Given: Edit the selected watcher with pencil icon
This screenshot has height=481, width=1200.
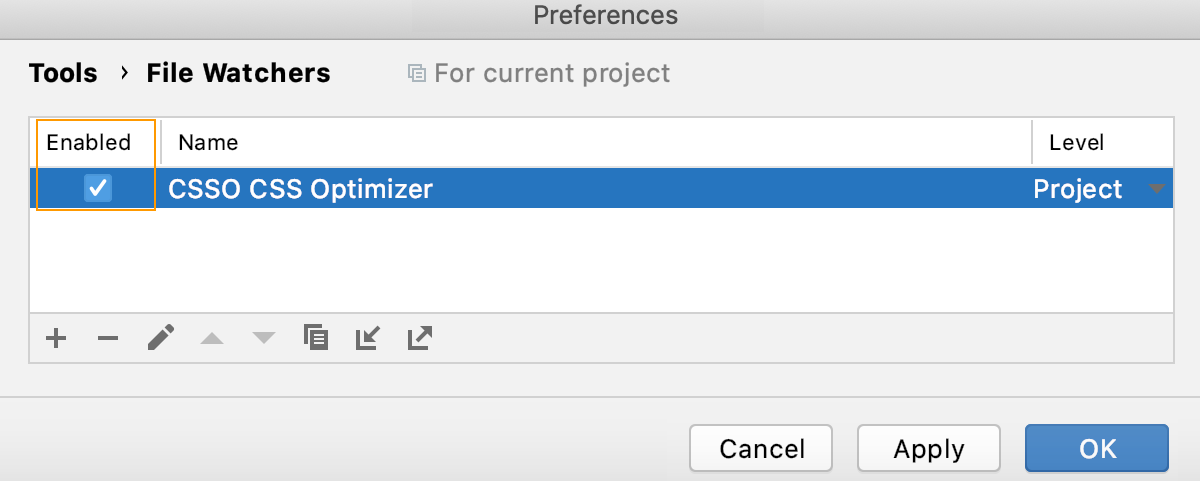Looking at the screenshot, I should (160, 339).
